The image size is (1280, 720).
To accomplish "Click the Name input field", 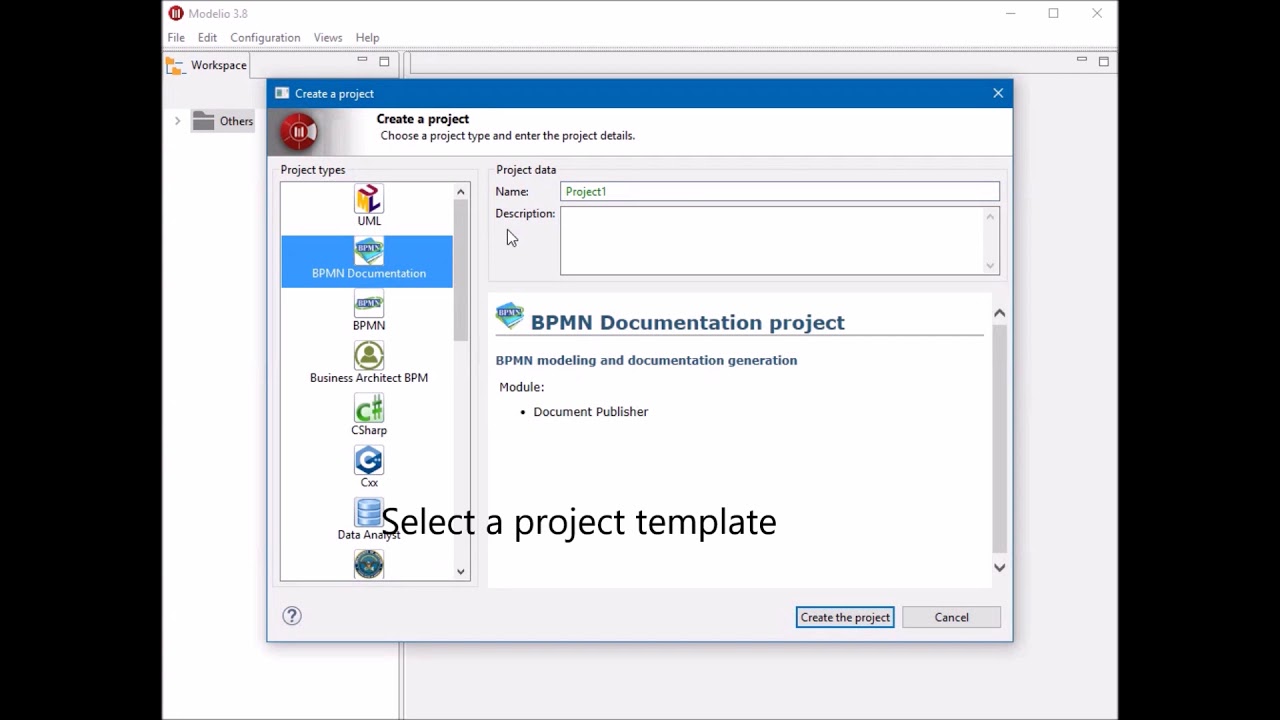I will [780, 191].
